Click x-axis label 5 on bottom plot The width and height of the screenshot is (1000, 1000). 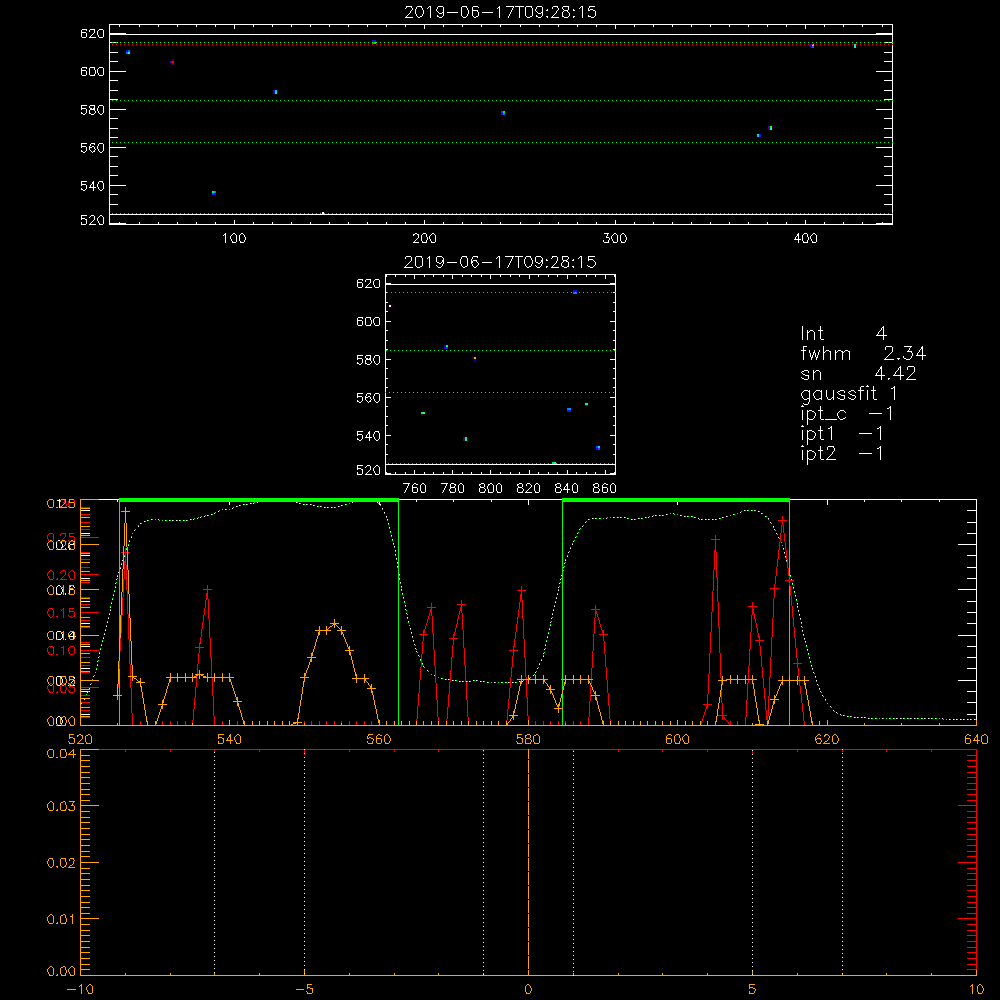click(753, 990)
